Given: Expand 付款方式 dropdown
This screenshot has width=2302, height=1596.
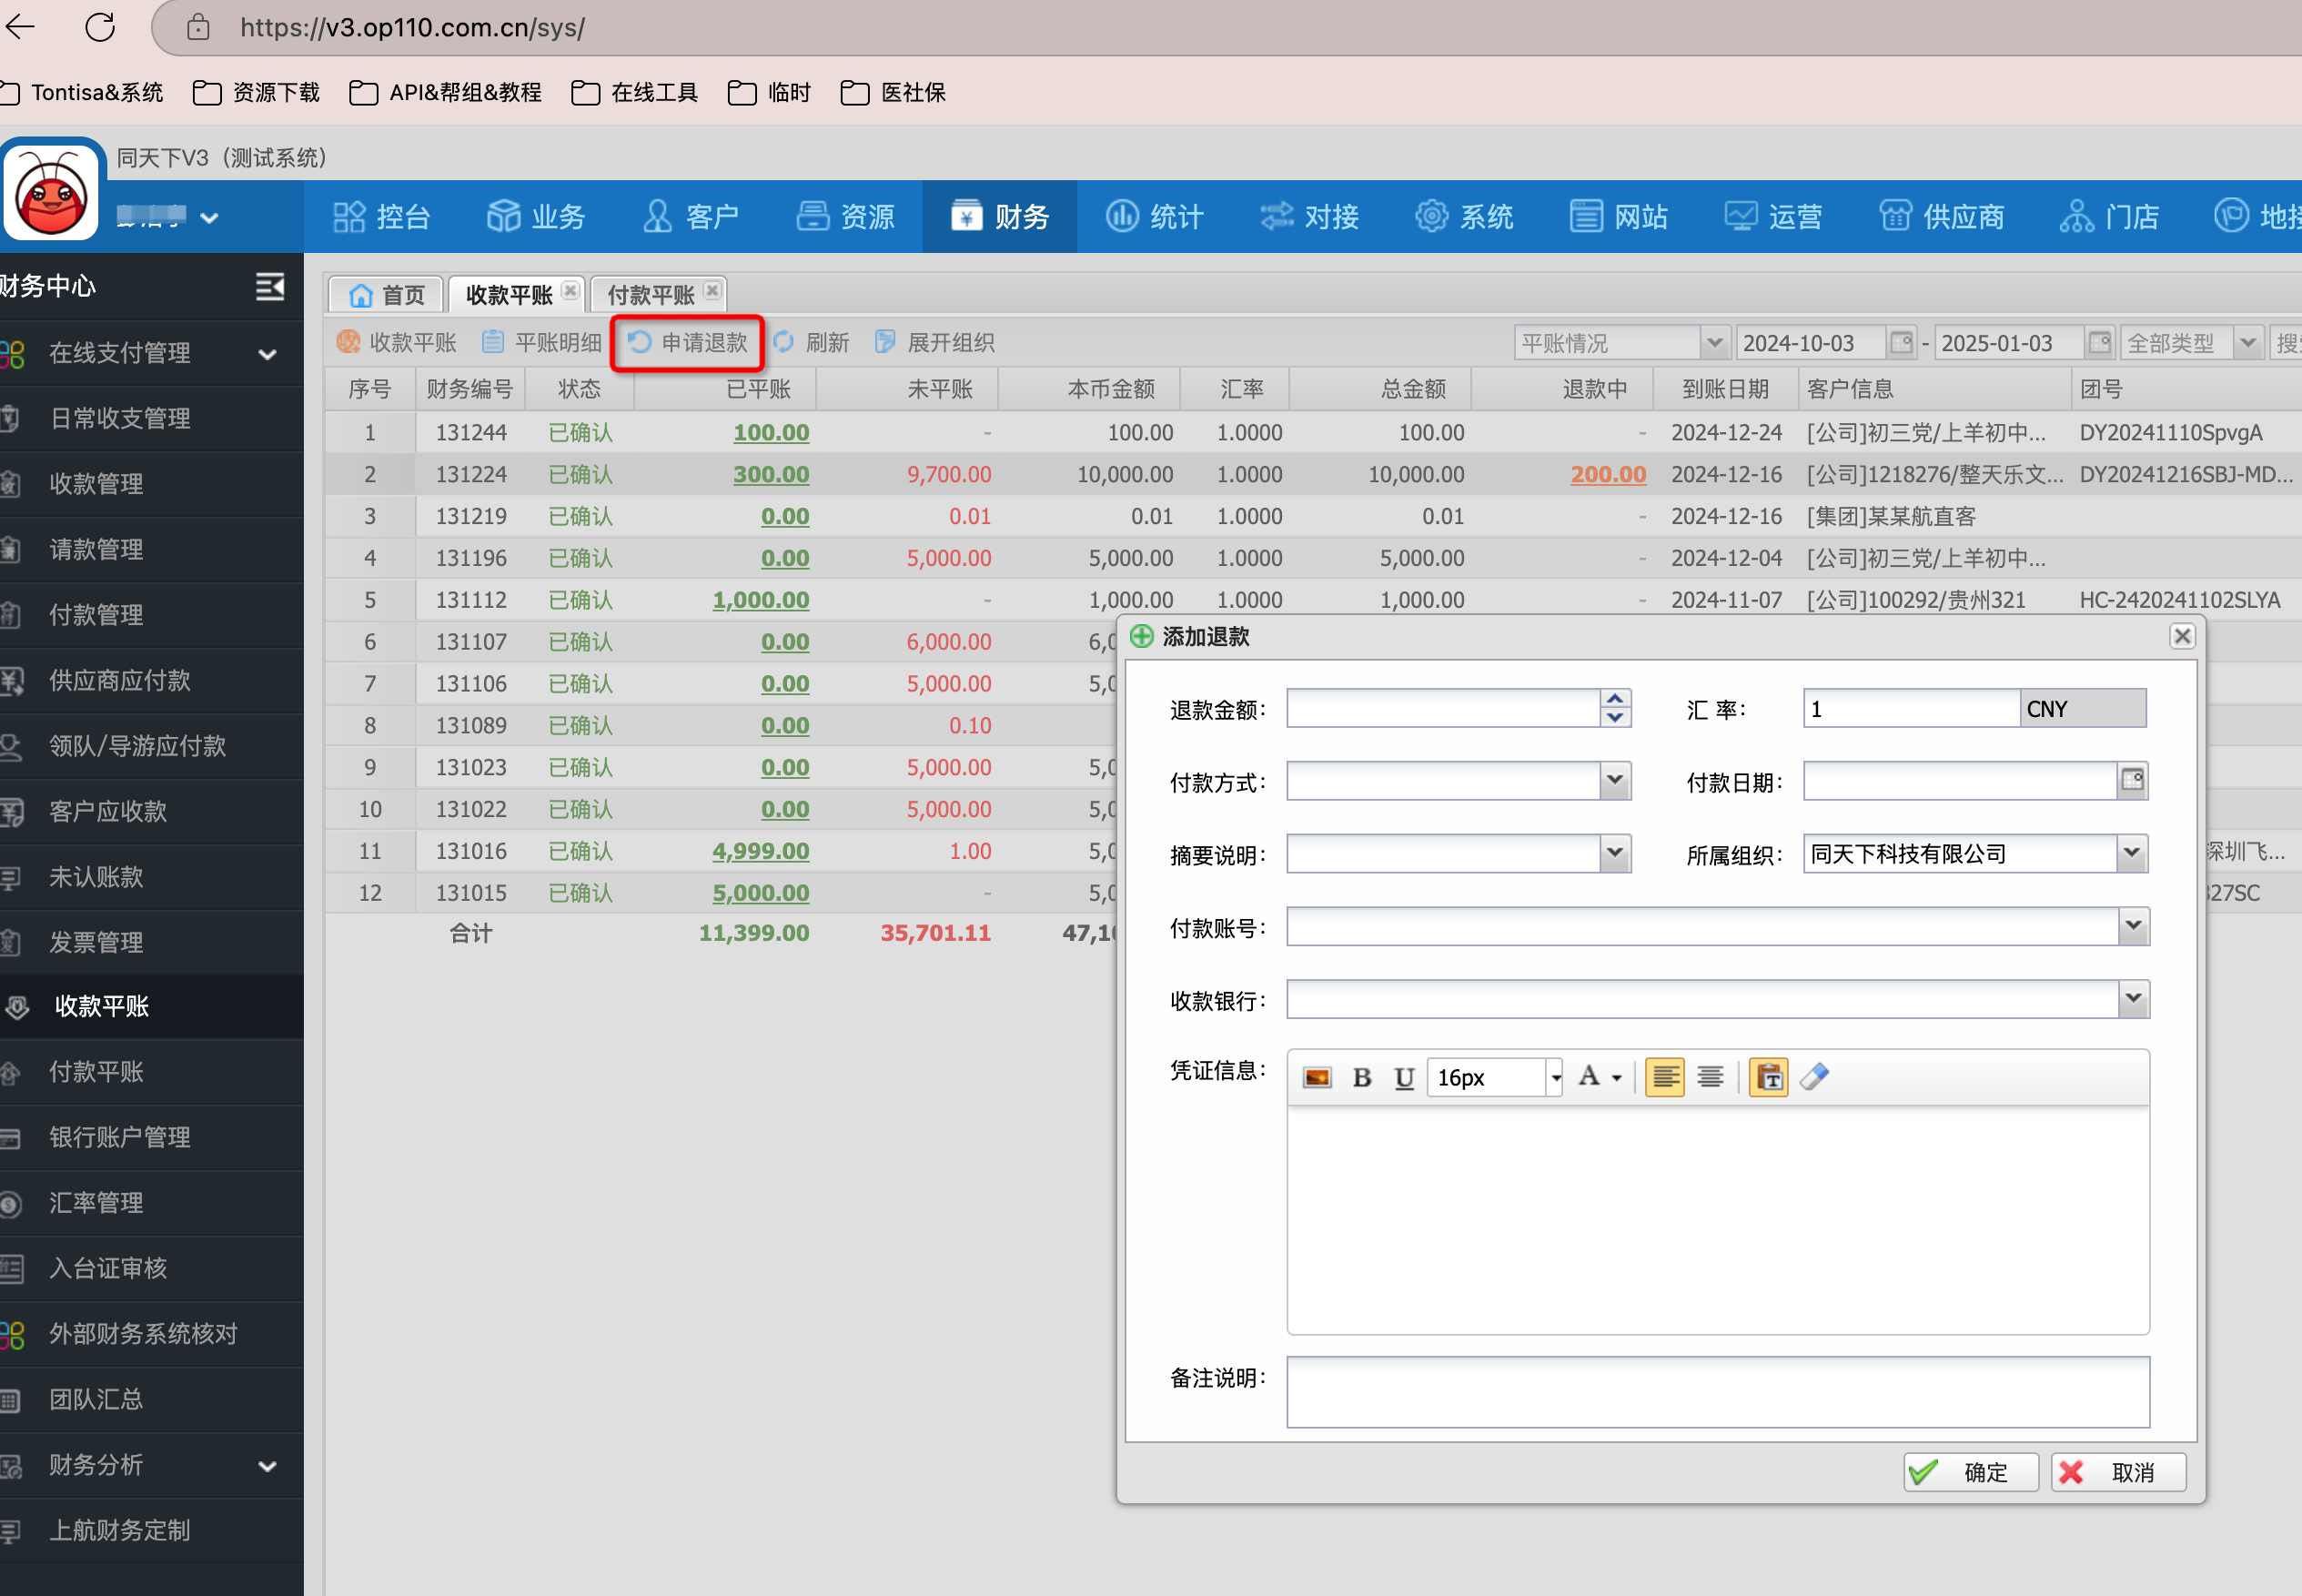Looking at the screenshot, I should [1615, 781].
